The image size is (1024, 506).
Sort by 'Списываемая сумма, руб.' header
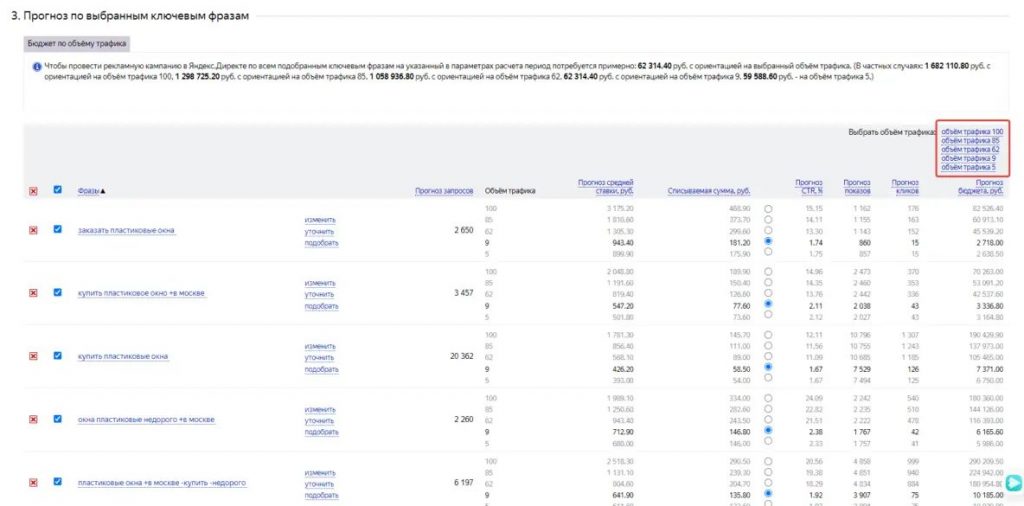pyautogui.click(x=709, y=191)
